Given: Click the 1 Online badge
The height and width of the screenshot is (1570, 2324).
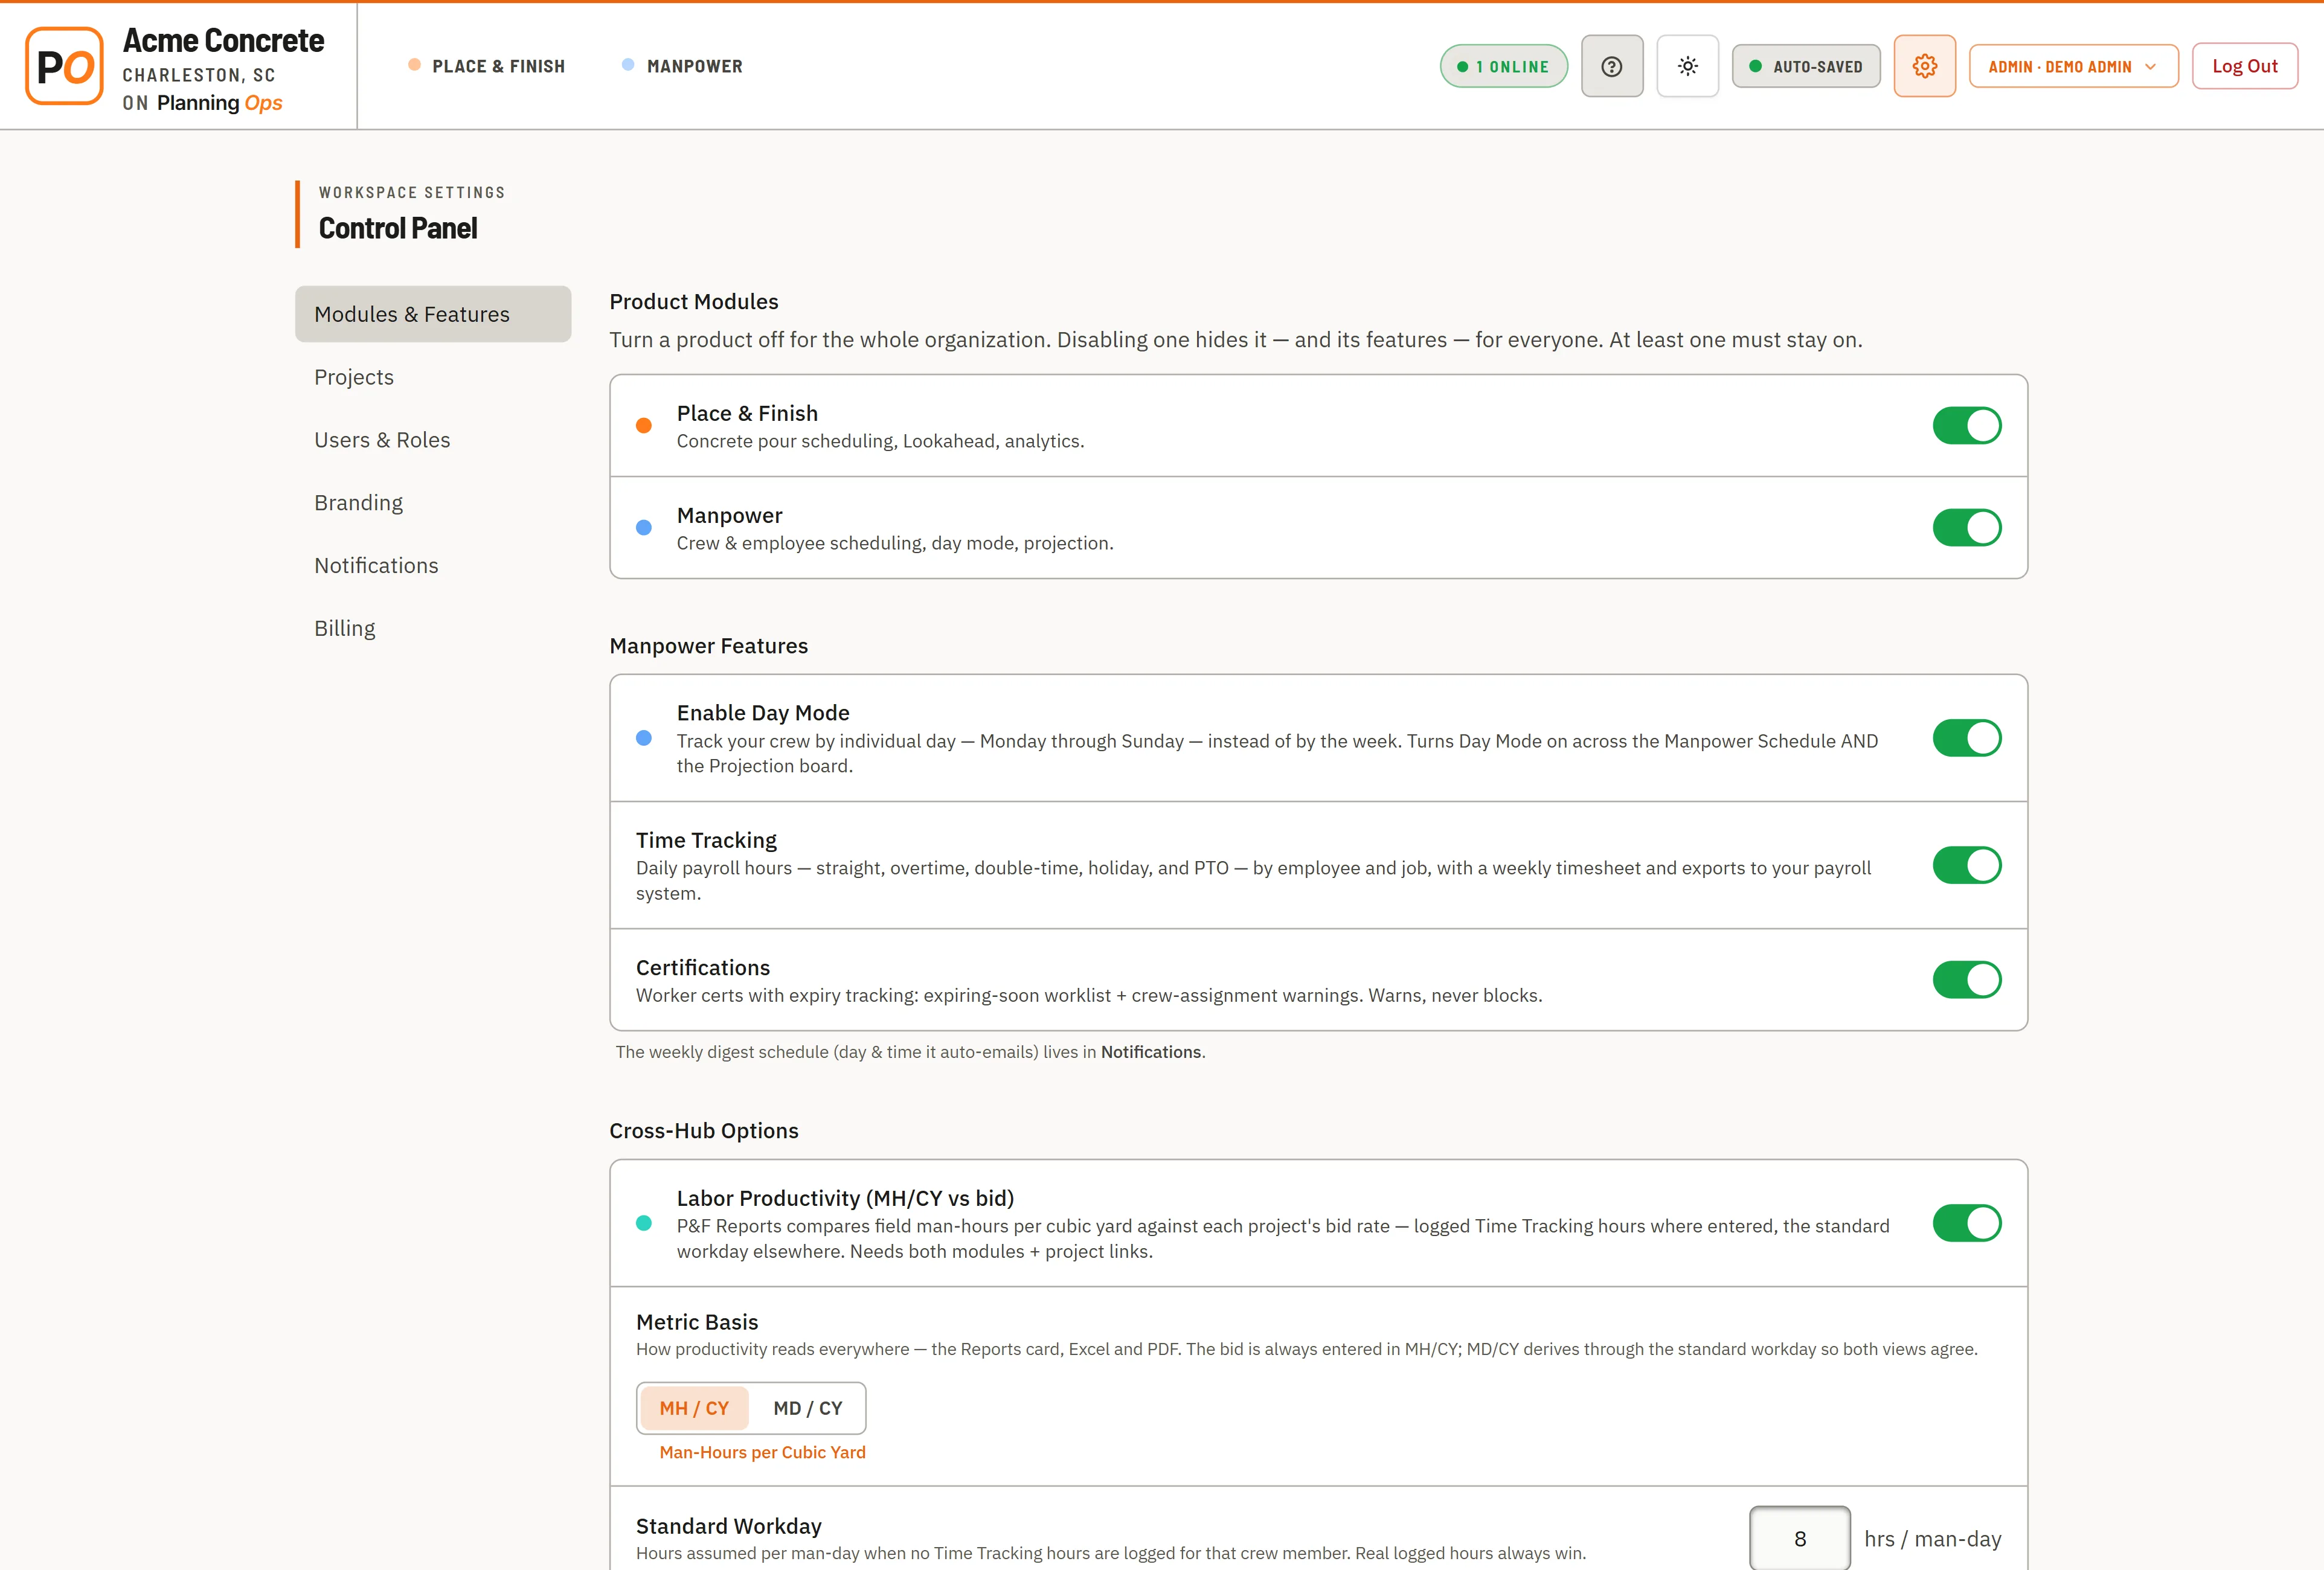Looking at the screenshot, I should coord(1503,66).
